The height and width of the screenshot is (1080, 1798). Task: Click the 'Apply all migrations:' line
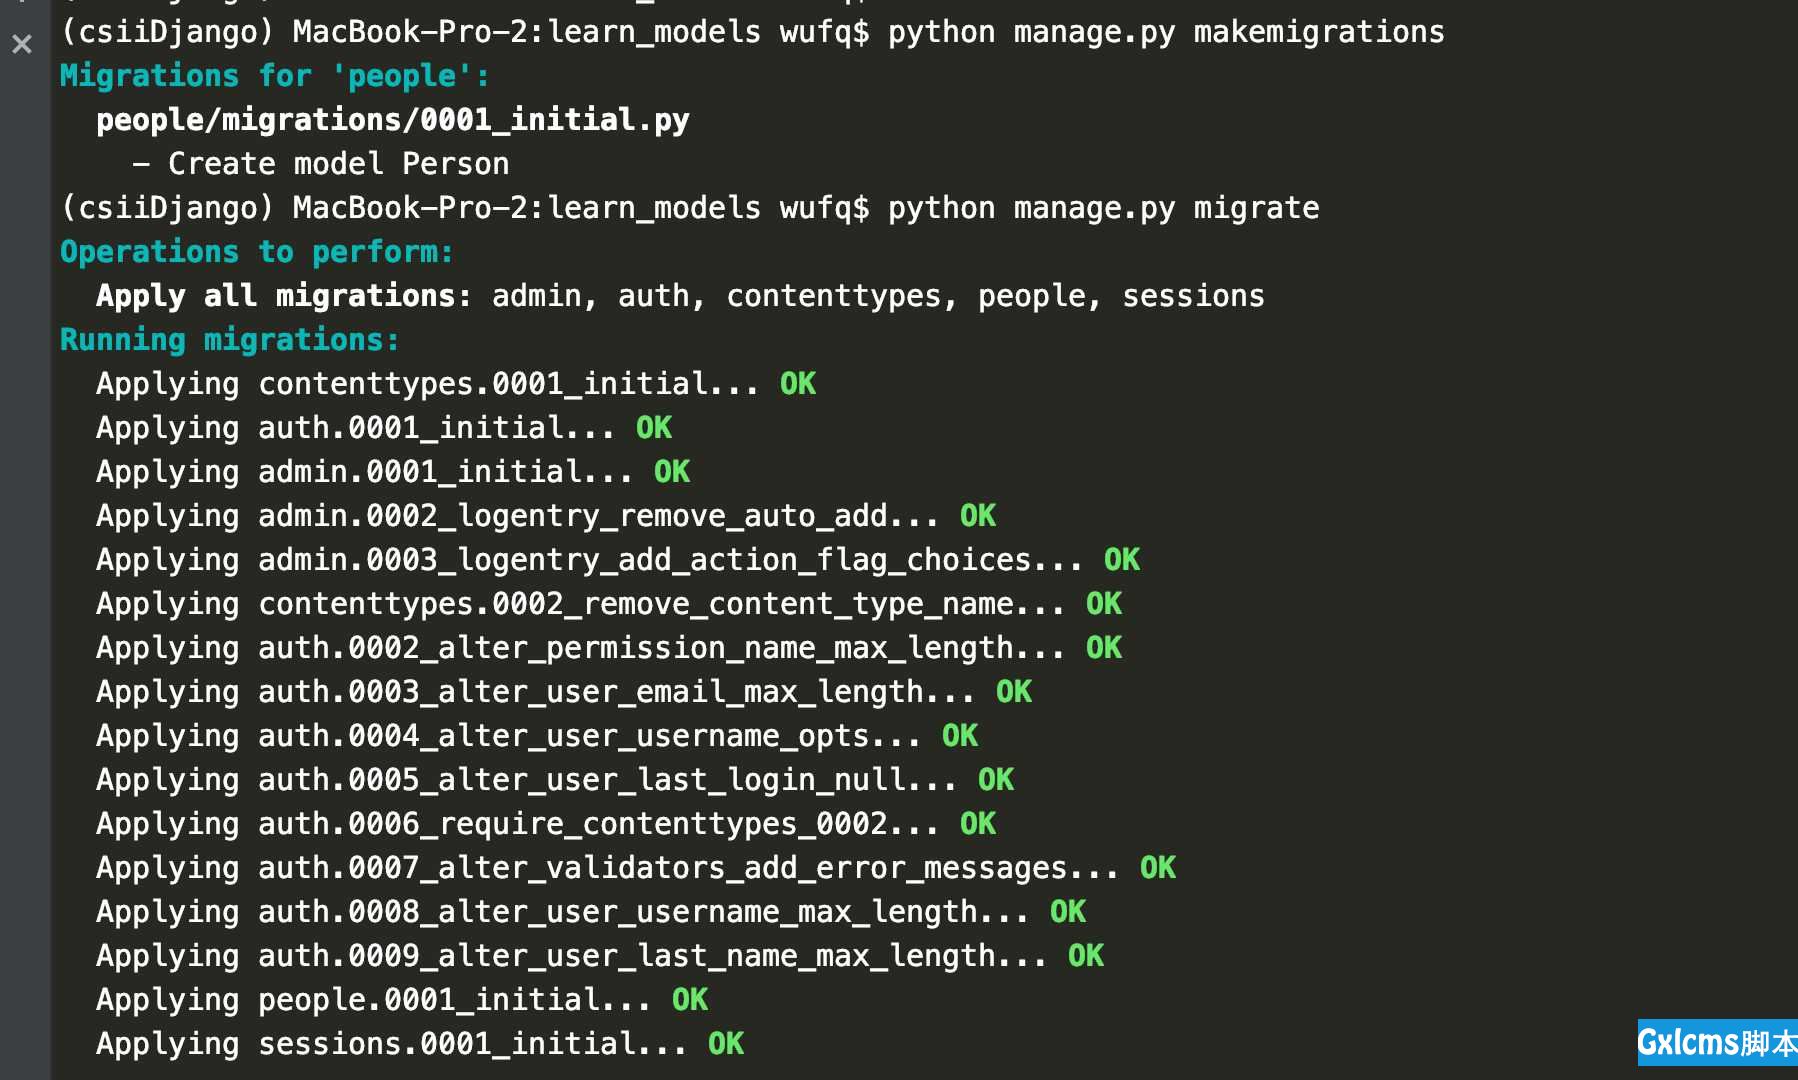pos(680,296)
